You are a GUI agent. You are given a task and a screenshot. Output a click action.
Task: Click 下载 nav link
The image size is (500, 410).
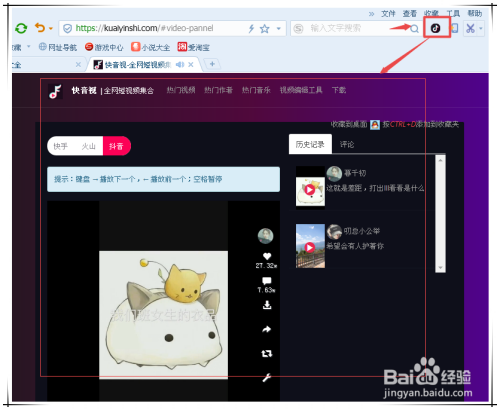click(339, 90)
